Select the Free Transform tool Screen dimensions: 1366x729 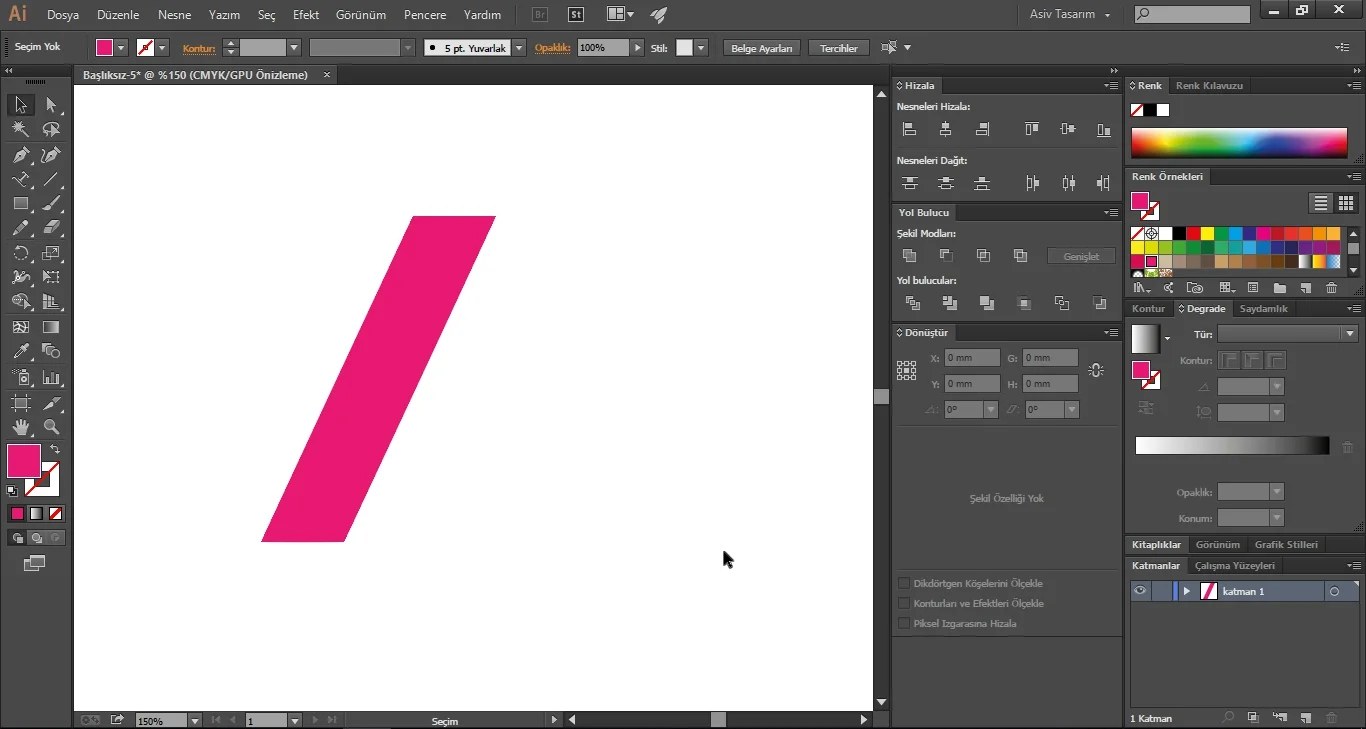pos(51,277)
